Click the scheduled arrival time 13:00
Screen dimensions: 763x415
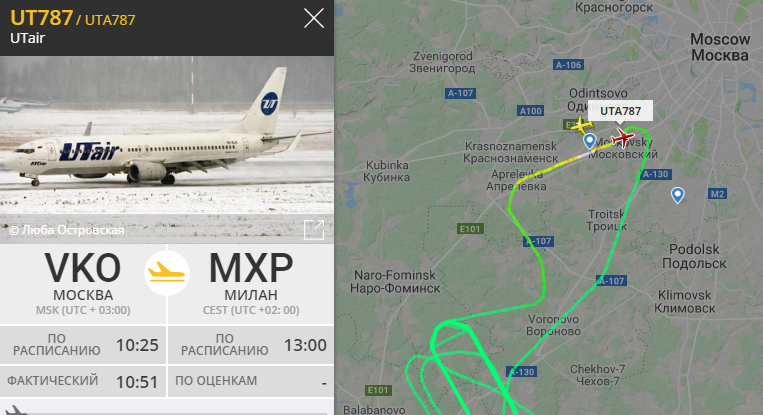pyautogui.click(x=305, y=345)
